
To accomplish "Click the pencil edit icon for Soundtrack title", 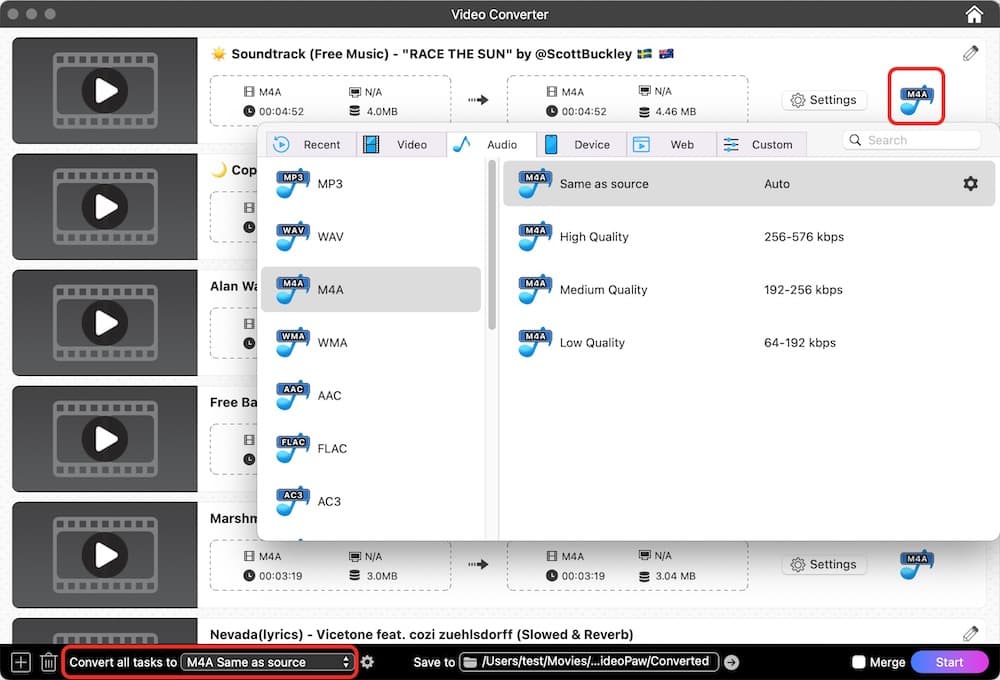I will pyautogui.click(x=970, y=53).
